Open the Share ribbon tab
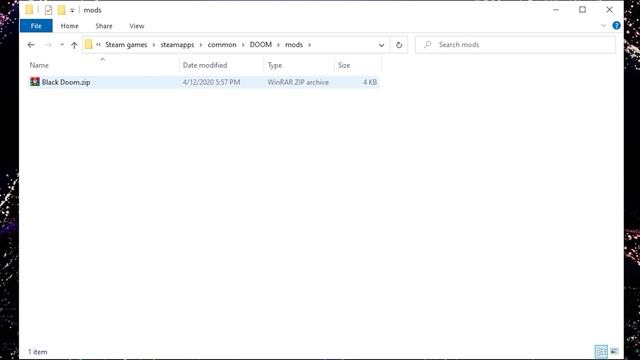640x360 pixels. coord(104,26)
